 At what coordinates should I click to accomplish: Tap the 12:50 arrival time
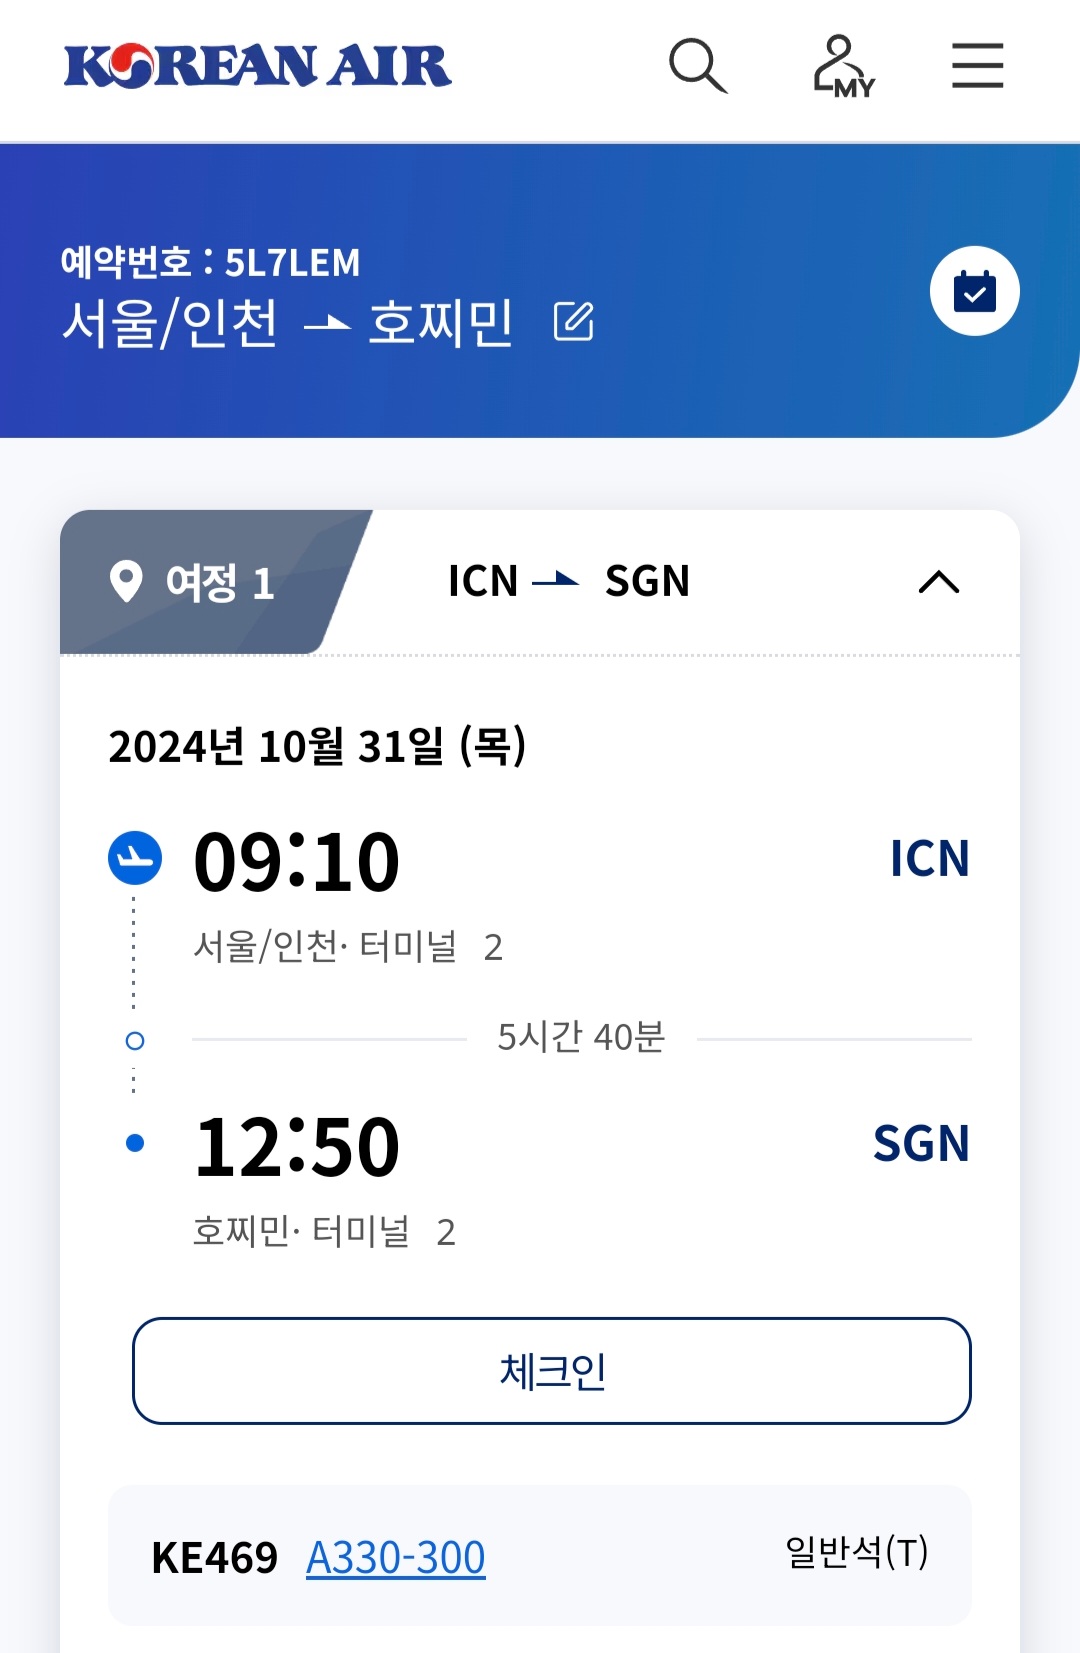pyautogui.click(x=297, y=1147)
